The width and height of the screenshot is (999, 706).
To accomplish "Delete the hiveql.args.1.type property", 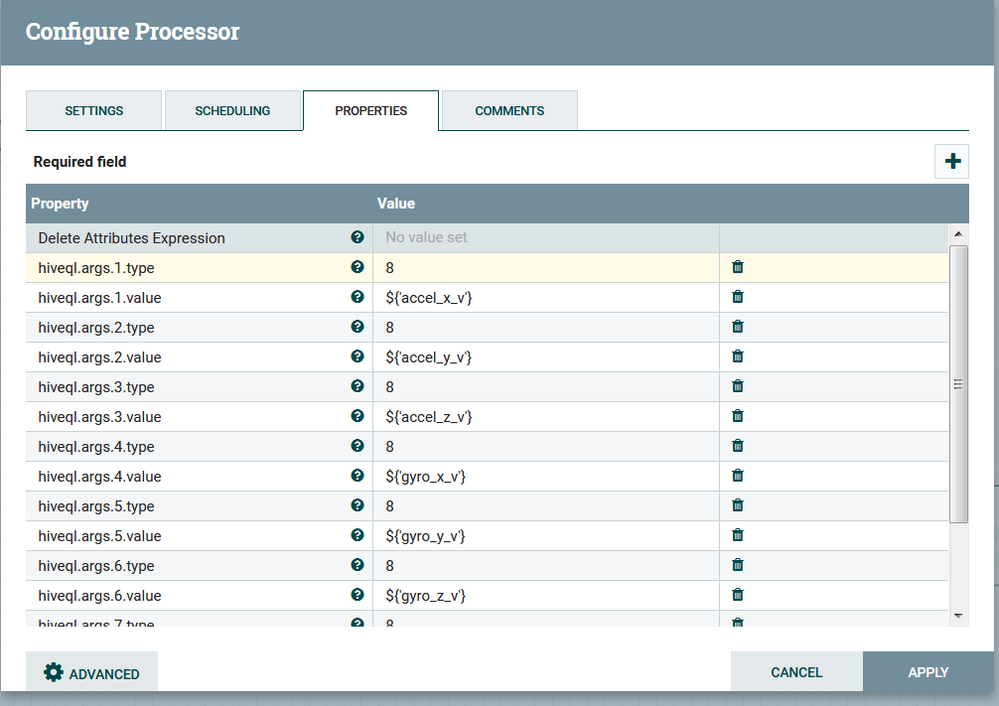I will (738, 267).
